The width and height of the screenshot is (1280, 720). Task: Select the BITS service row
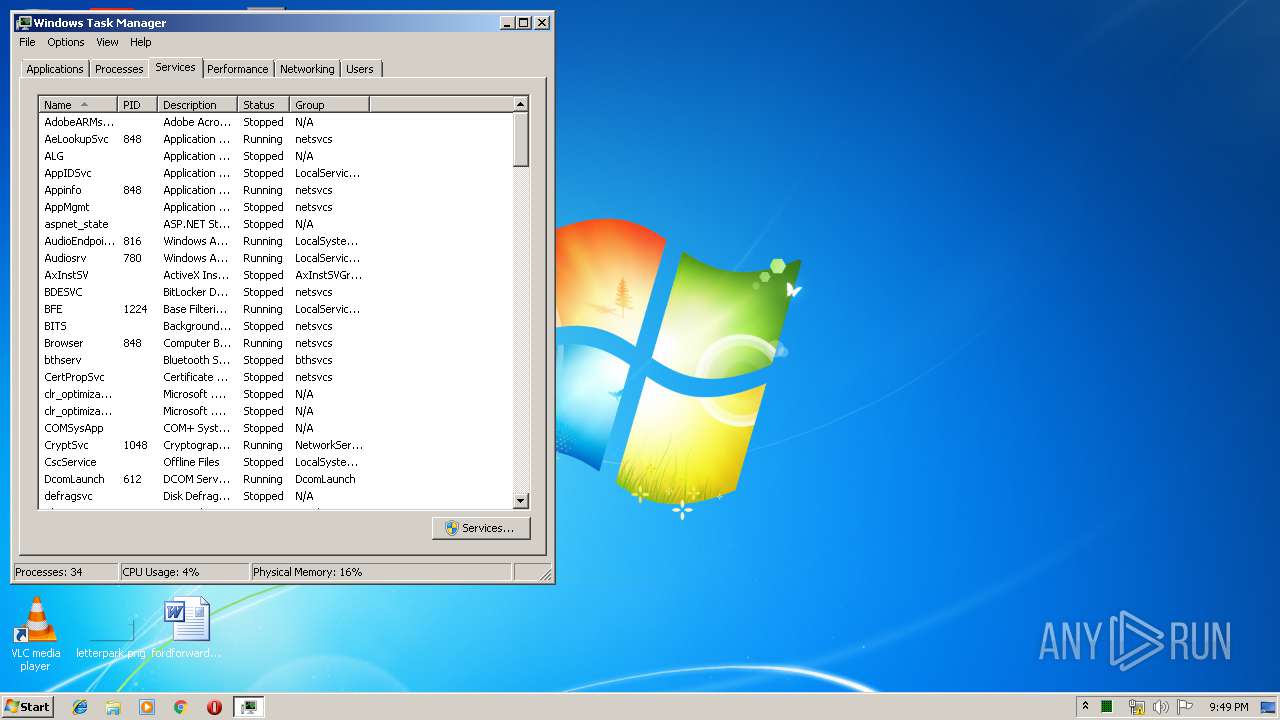(275, 326)
